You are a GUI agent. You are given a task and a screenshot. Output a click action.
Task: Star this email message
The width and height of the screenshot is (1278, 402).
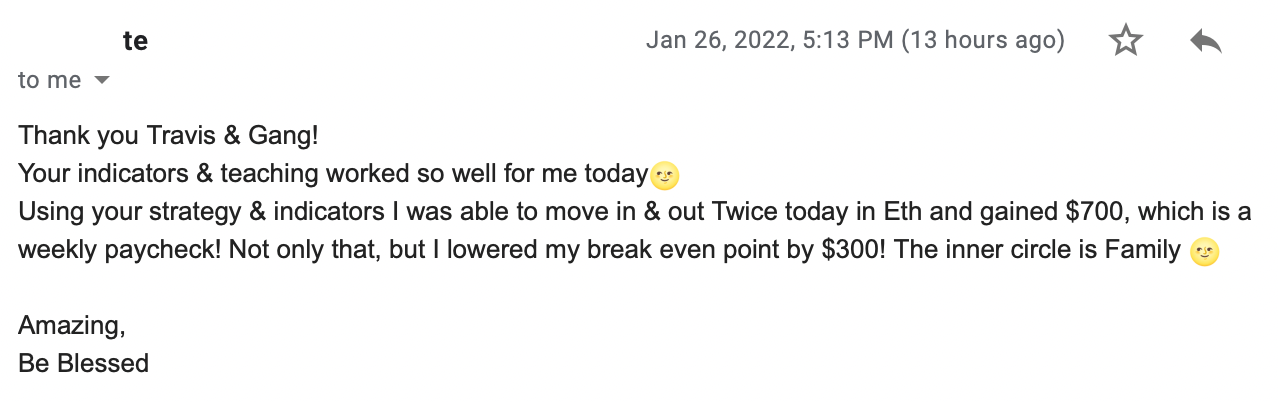[1126, 40]
